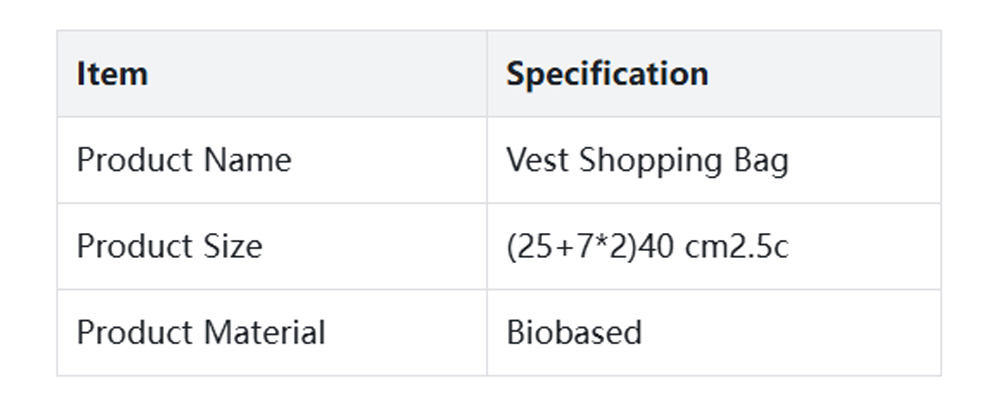Screen dimensions: 1000x408
Task: Click empty space right of "Vest Shopping Bag"
Action: (x=865, y=160)
